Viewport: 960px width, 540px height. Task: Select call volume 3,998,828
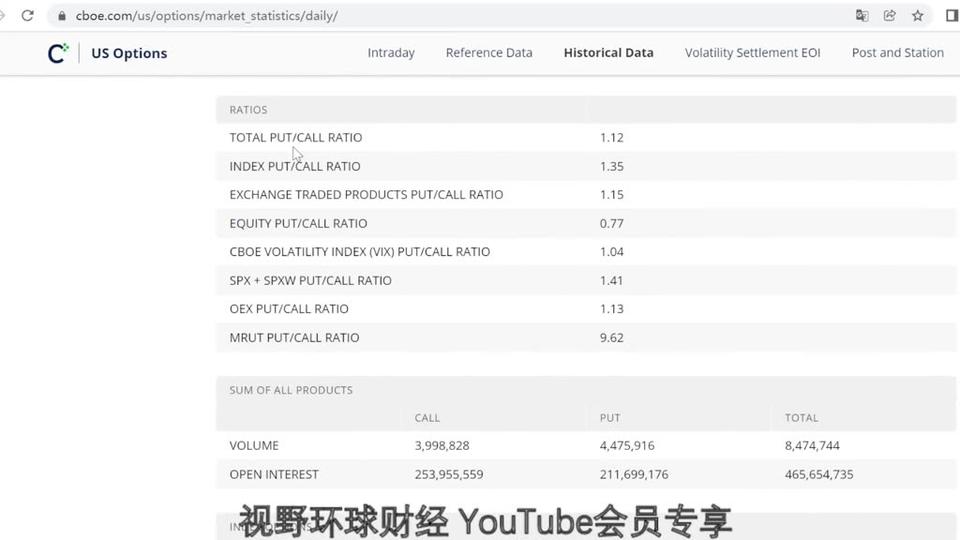point(442,446)
